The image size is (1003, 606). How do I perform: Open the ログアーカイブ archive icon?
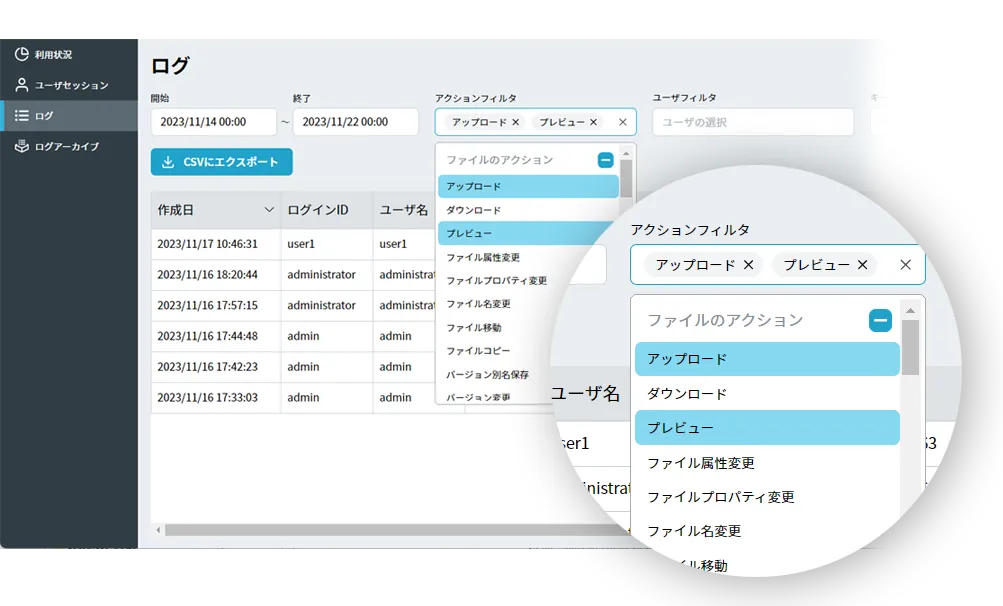click(x=21, y=147)
